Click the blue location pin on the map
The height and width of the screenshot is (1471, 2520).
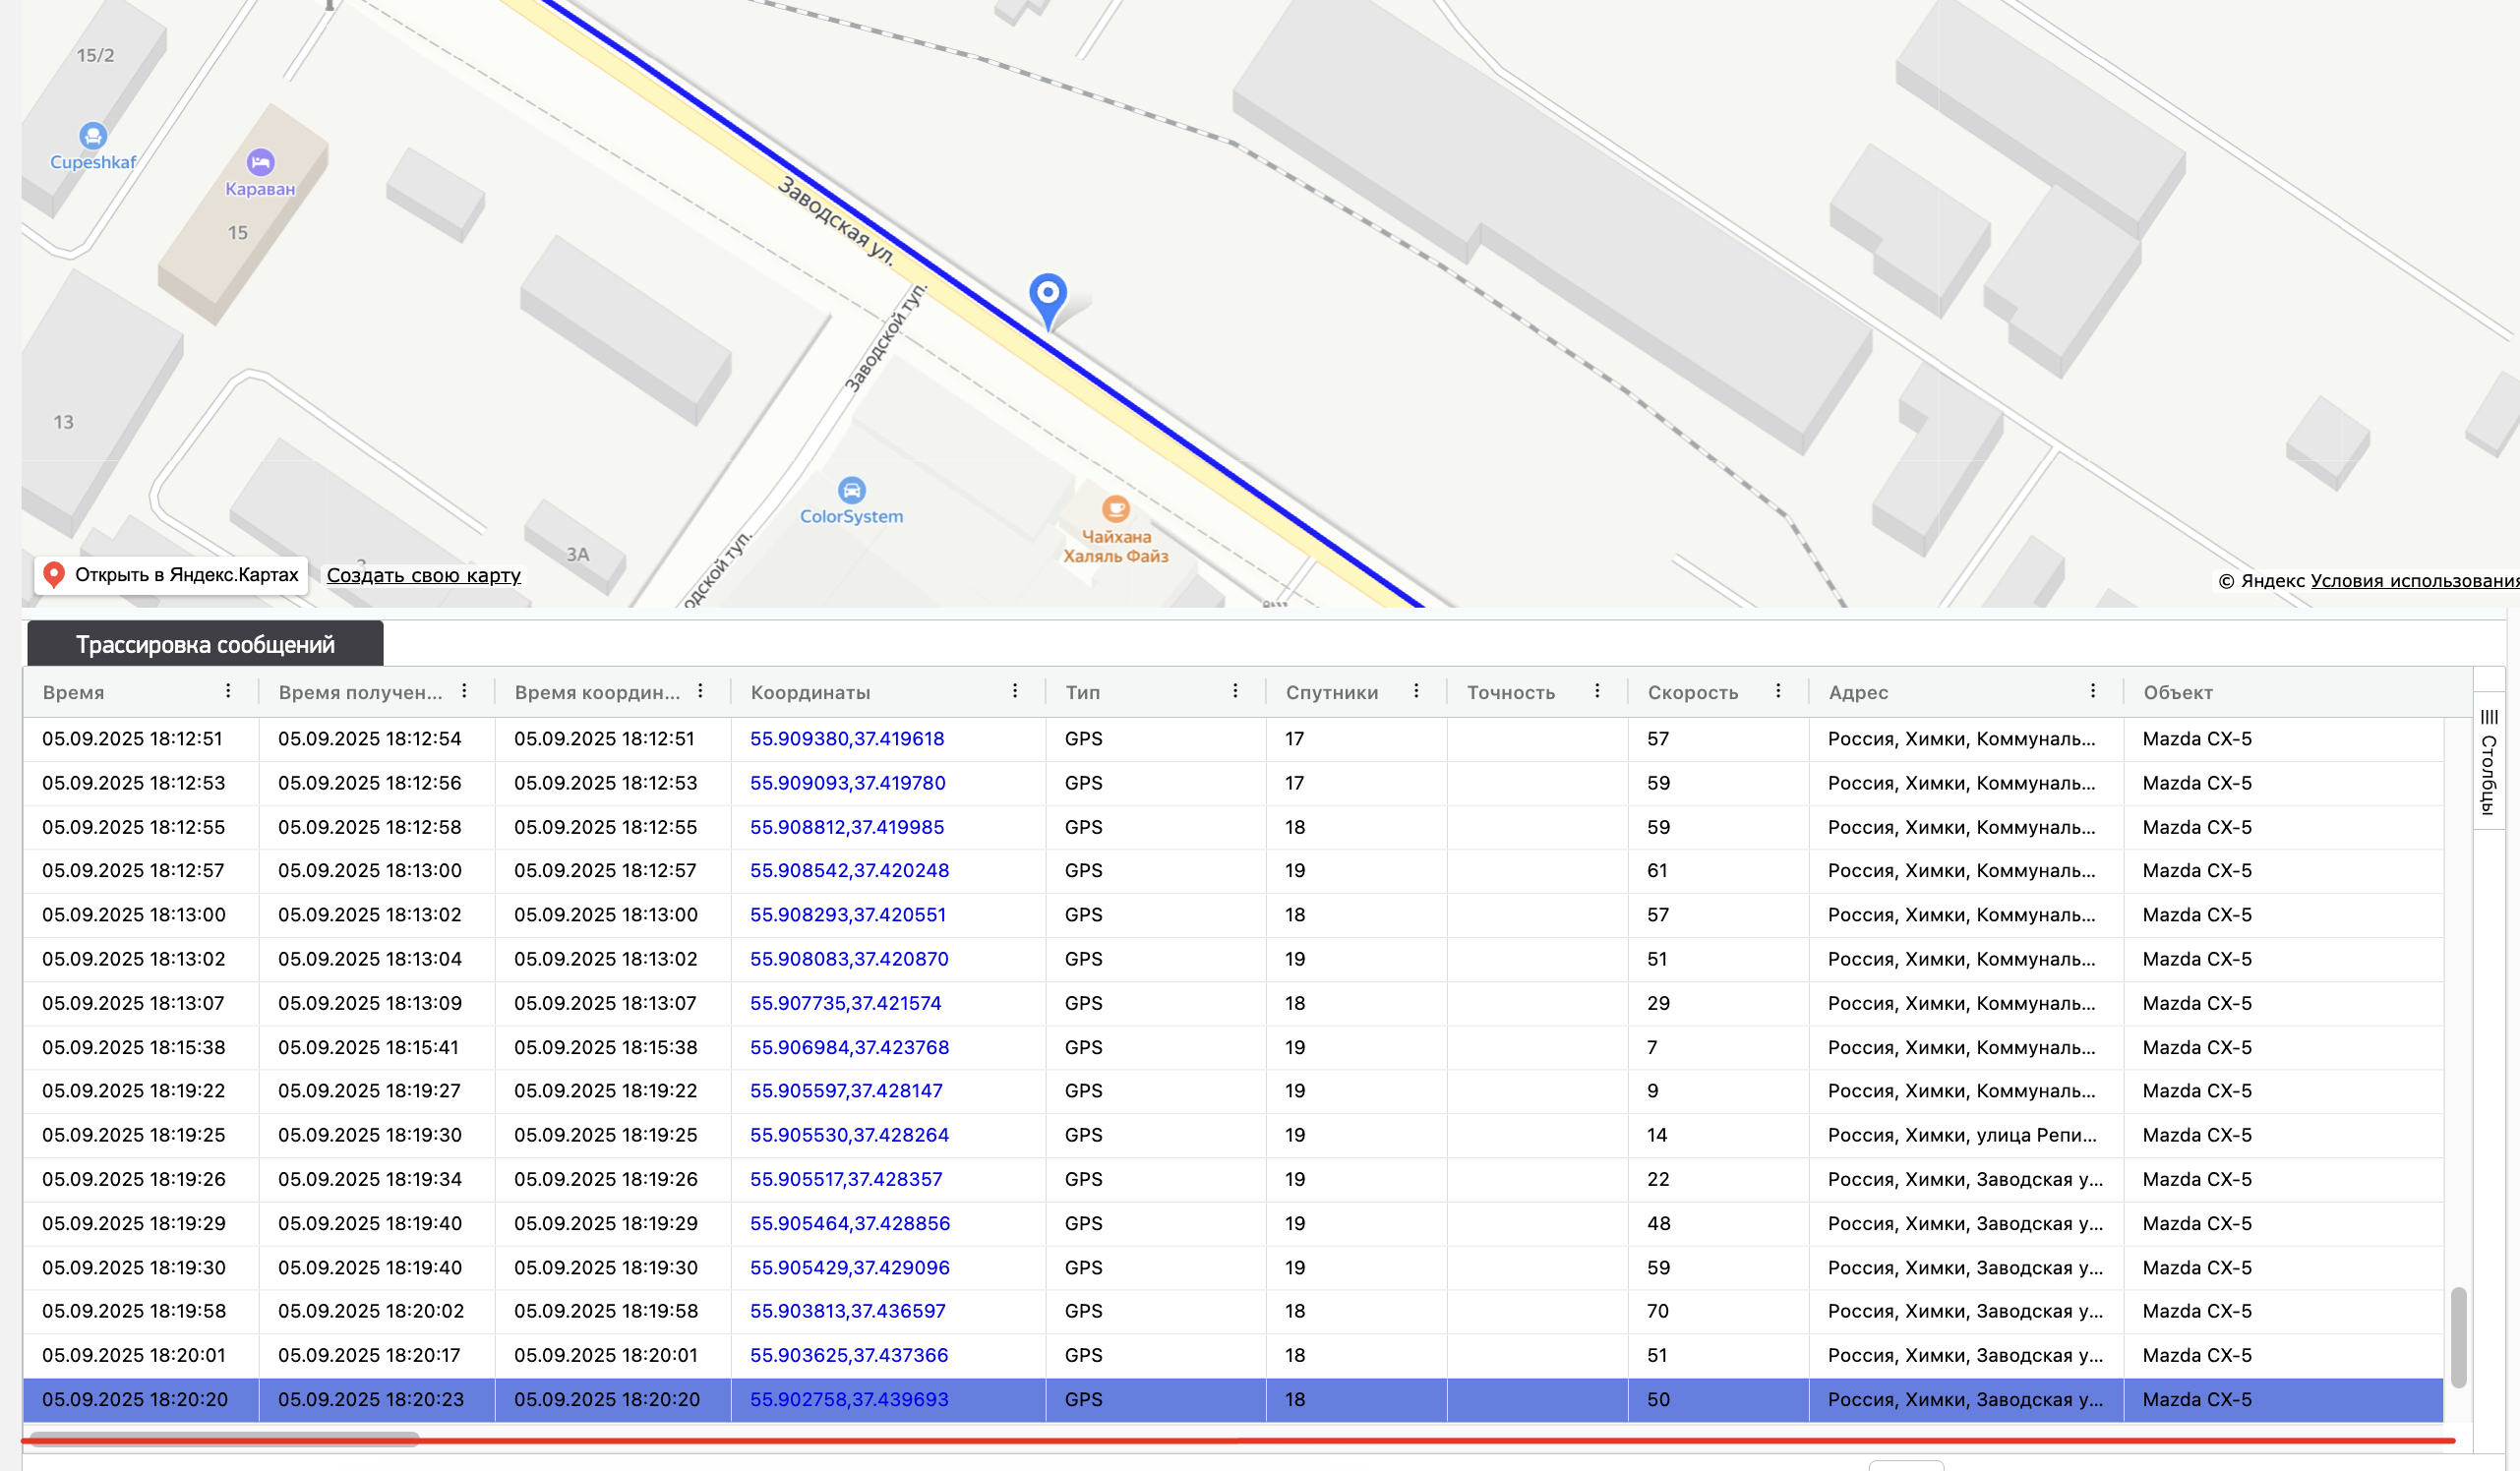tap(1047, 296)
